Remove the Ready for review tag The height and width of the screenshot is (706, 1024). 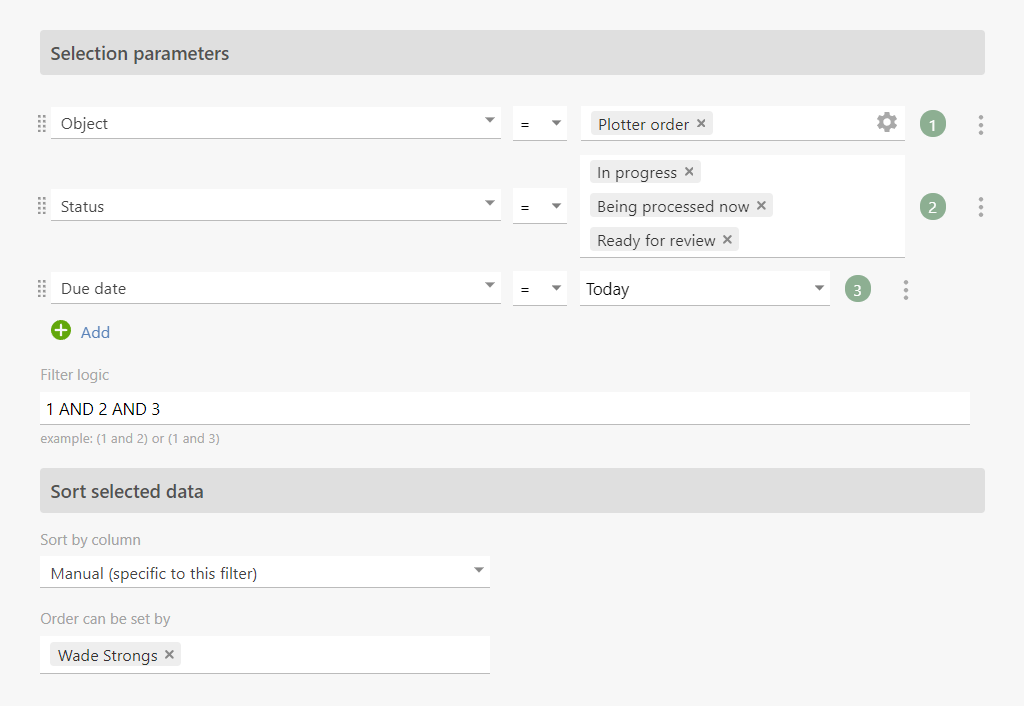pos(727,240)
